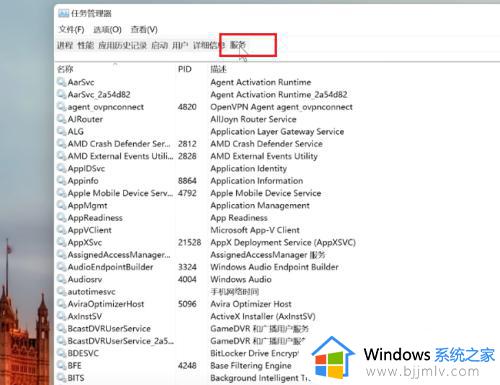Sort services by the 描述 column header
500x385 pixels.
click(x=219, y=69)
